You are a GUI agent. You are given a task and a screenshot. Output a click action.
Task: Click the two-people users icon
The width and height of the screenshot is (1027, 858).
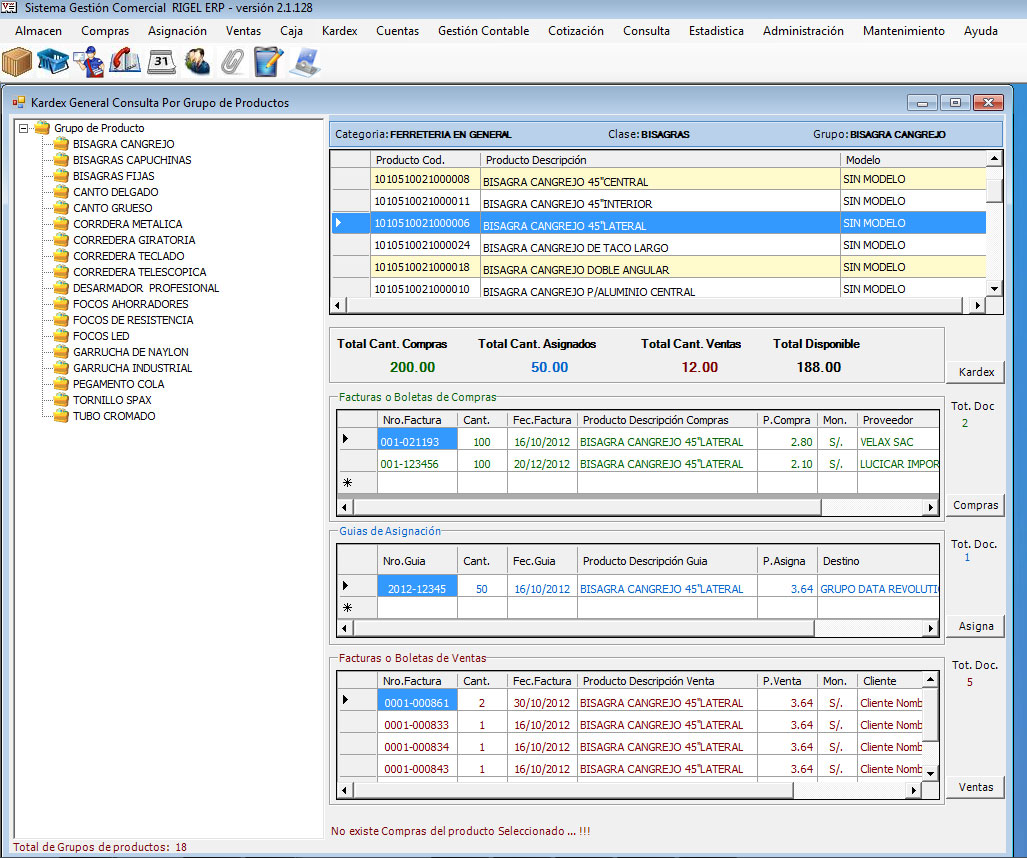click(197, 62)
